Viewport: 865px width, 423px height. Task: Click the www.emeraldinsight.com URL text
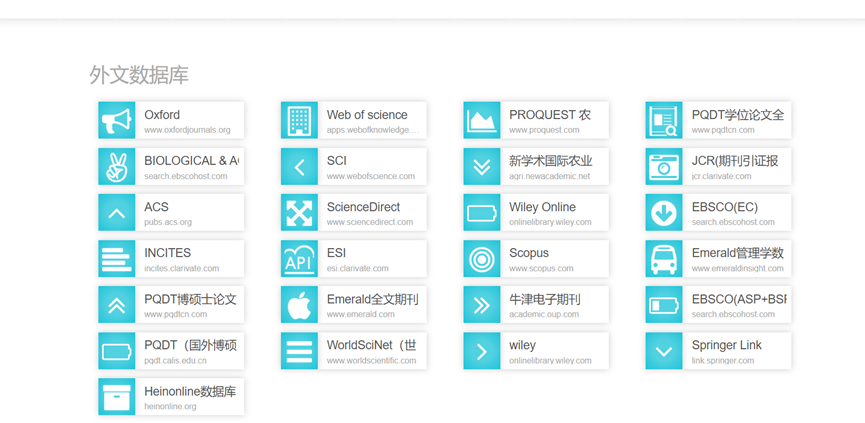tap(738, 269)
